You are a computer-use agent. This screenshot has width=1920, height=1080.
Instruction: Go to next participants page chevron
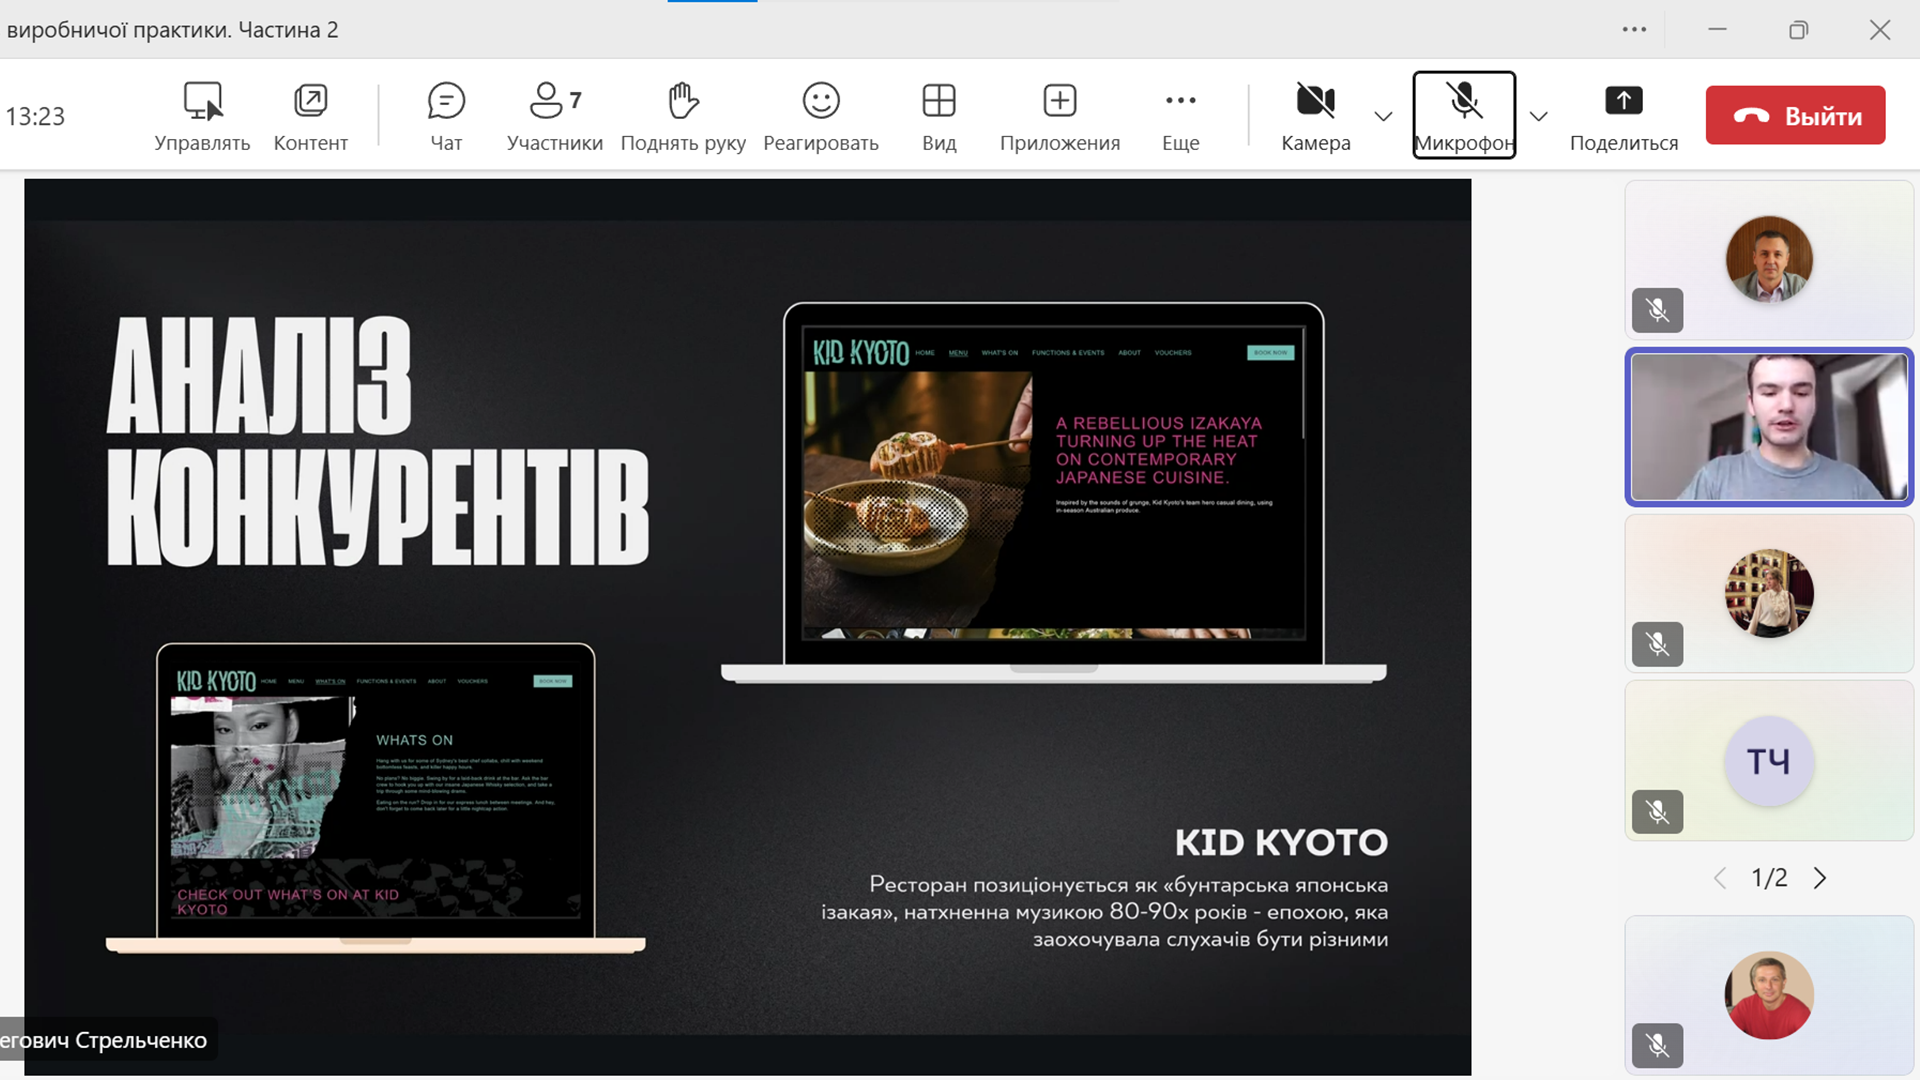[x=1820, y=878]
